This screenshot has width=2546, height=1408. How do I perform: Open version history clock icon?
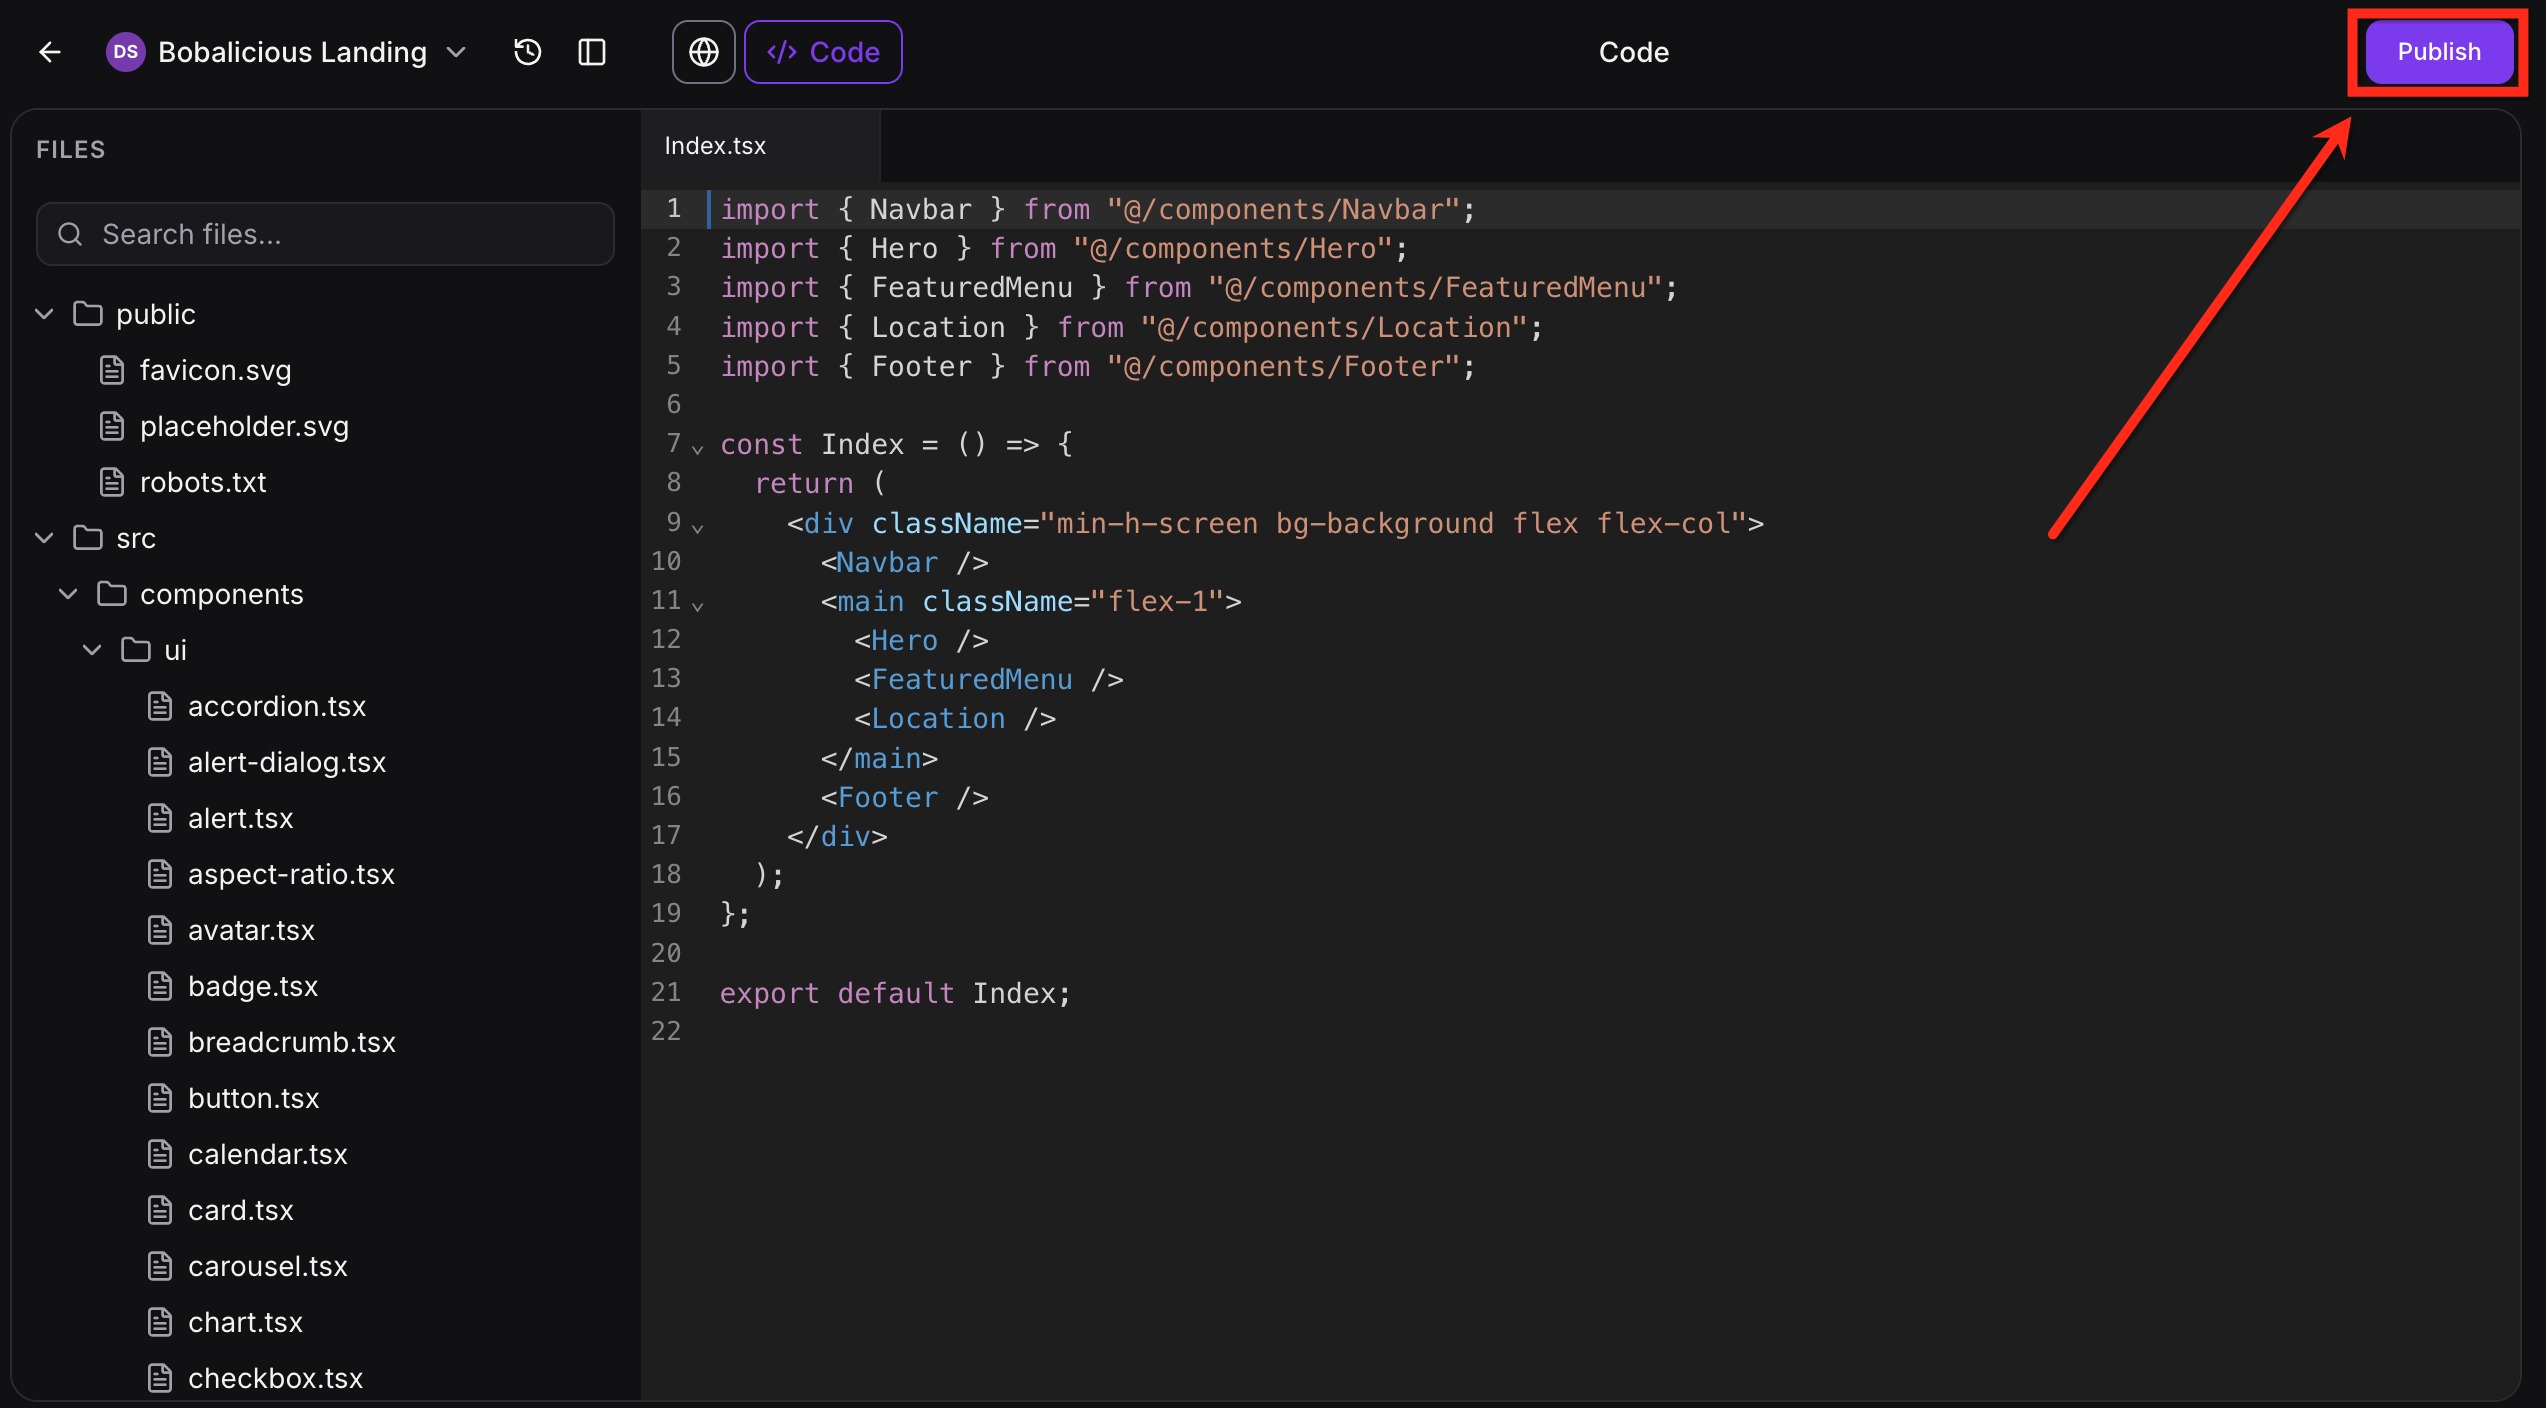pyautogui.click(x=527, y=52)
